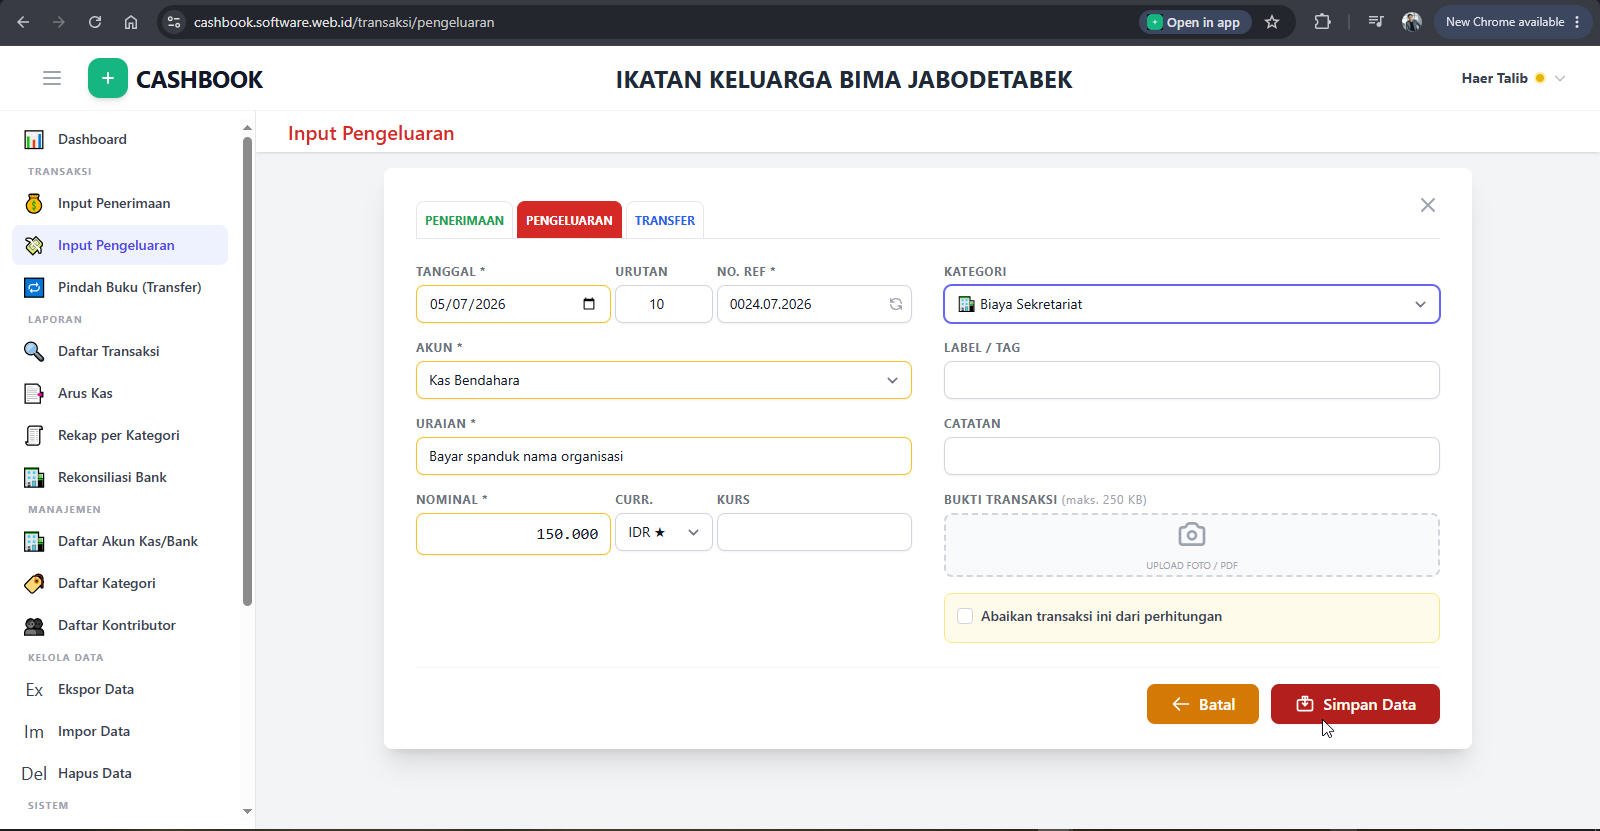
Task: Reload the page in browser
Action: (x=95, y=22)
